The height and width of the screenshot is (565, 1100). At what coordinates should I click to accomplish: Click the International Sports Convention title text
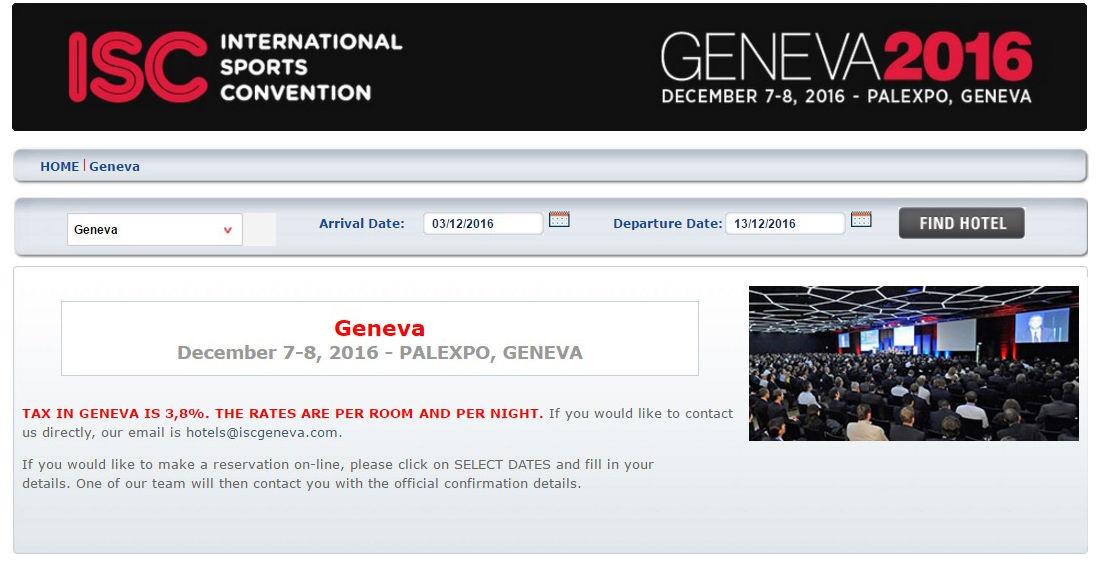coord(311,67)
